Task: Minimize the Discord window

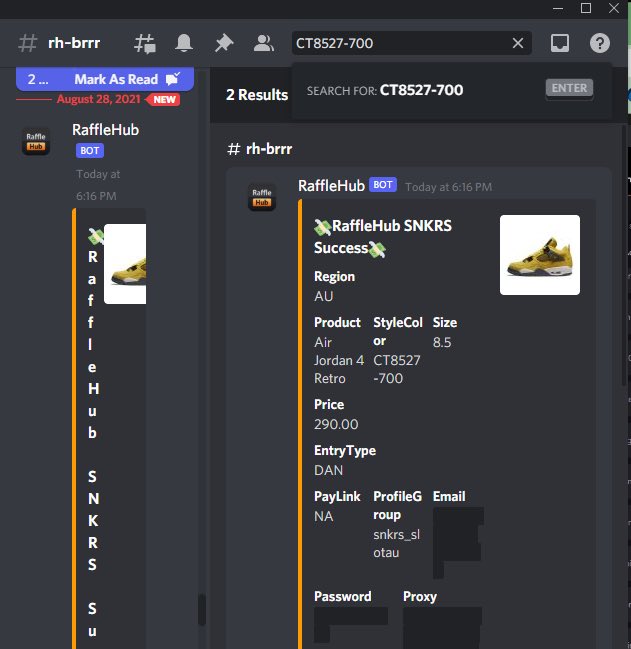Action: pyautogui.click(x=558, y=8)
